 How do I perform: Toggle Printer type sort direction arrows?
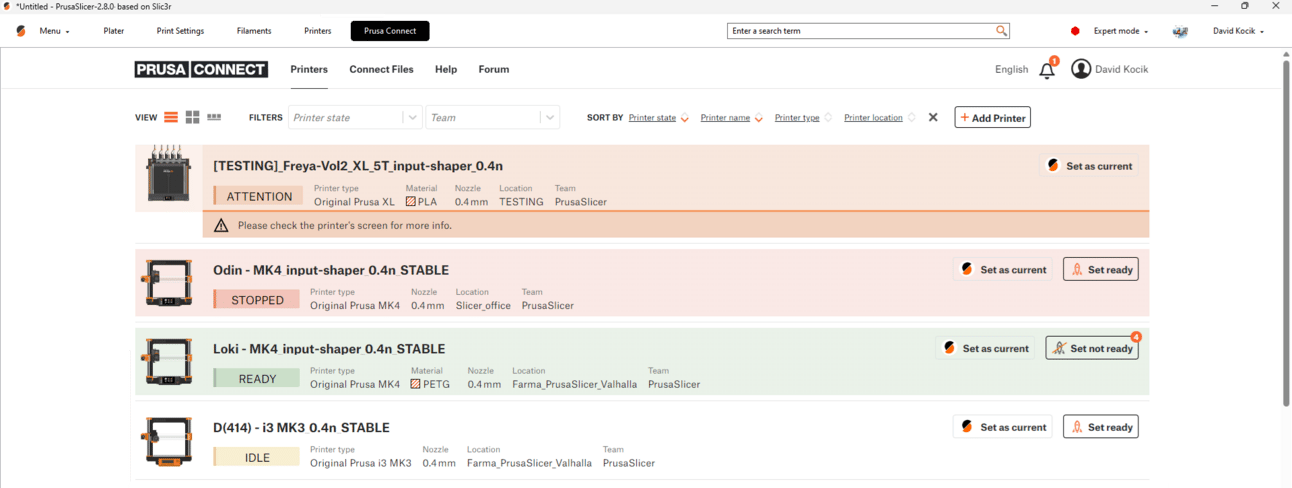[x=828, y=118]
